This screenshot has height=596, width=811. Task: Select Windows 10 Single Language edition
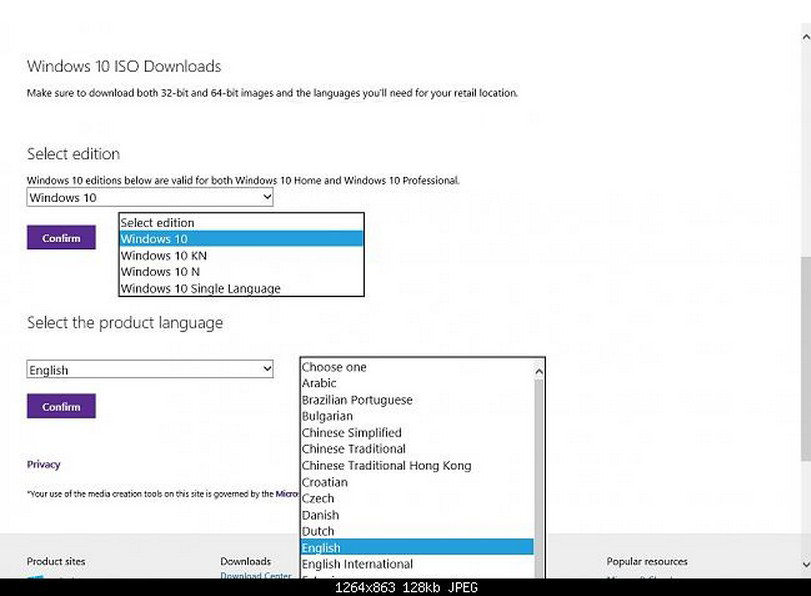(x=241, y=288)
